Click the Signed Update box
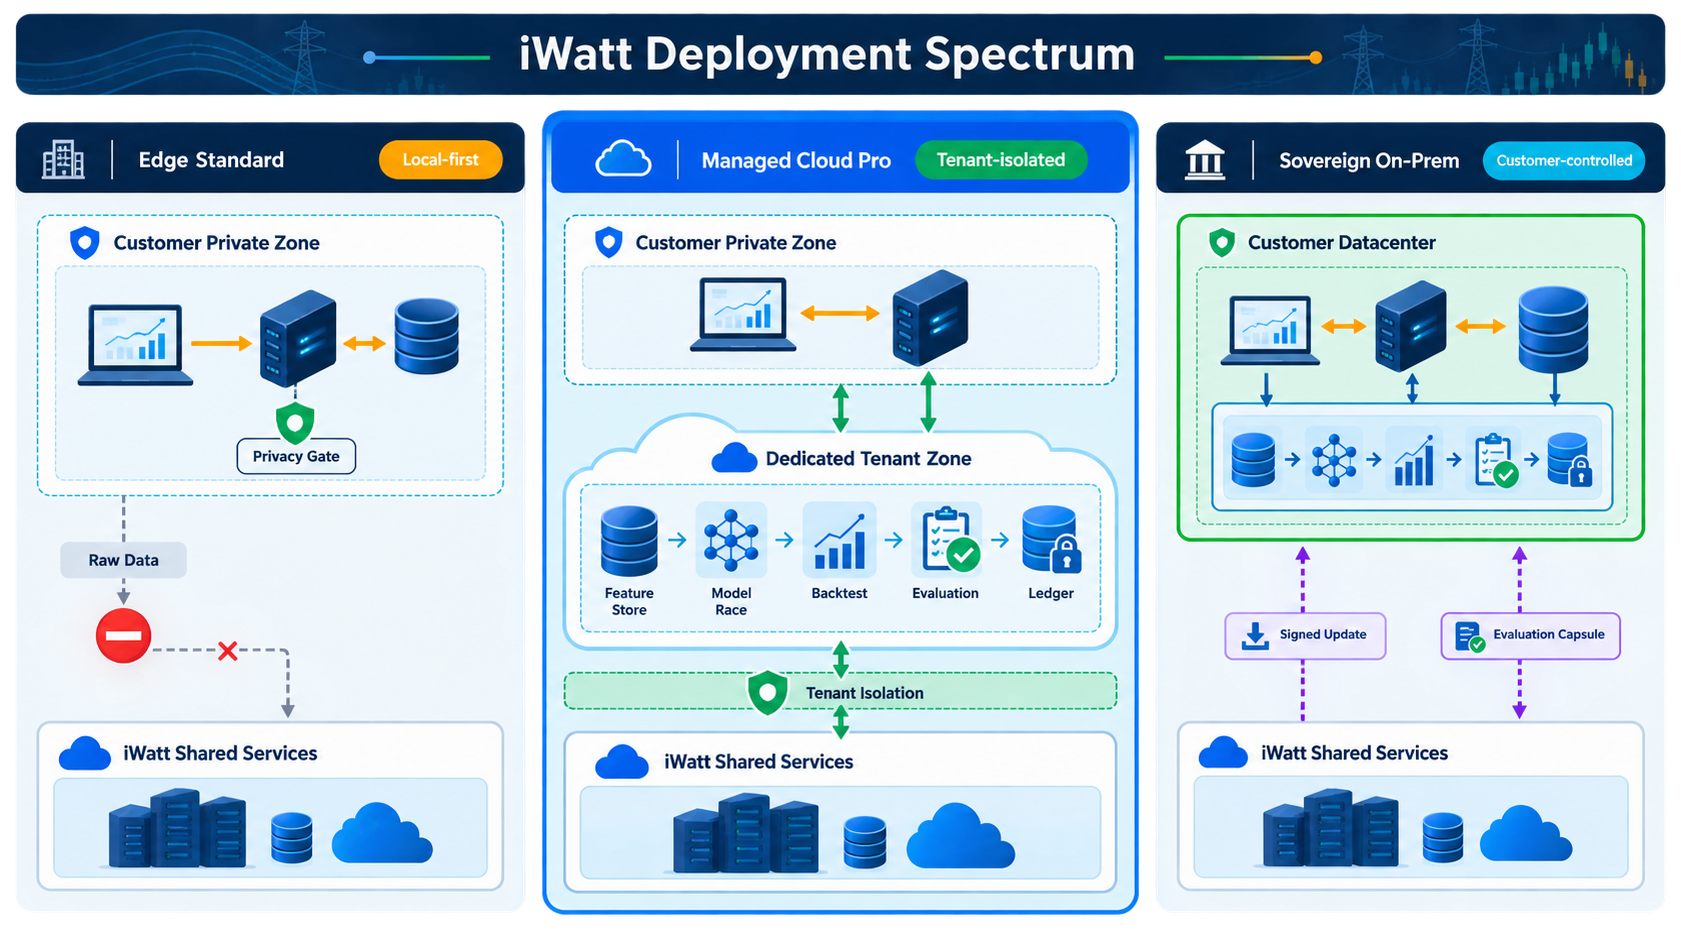The image size is (1681, 936). (1305, 636)
